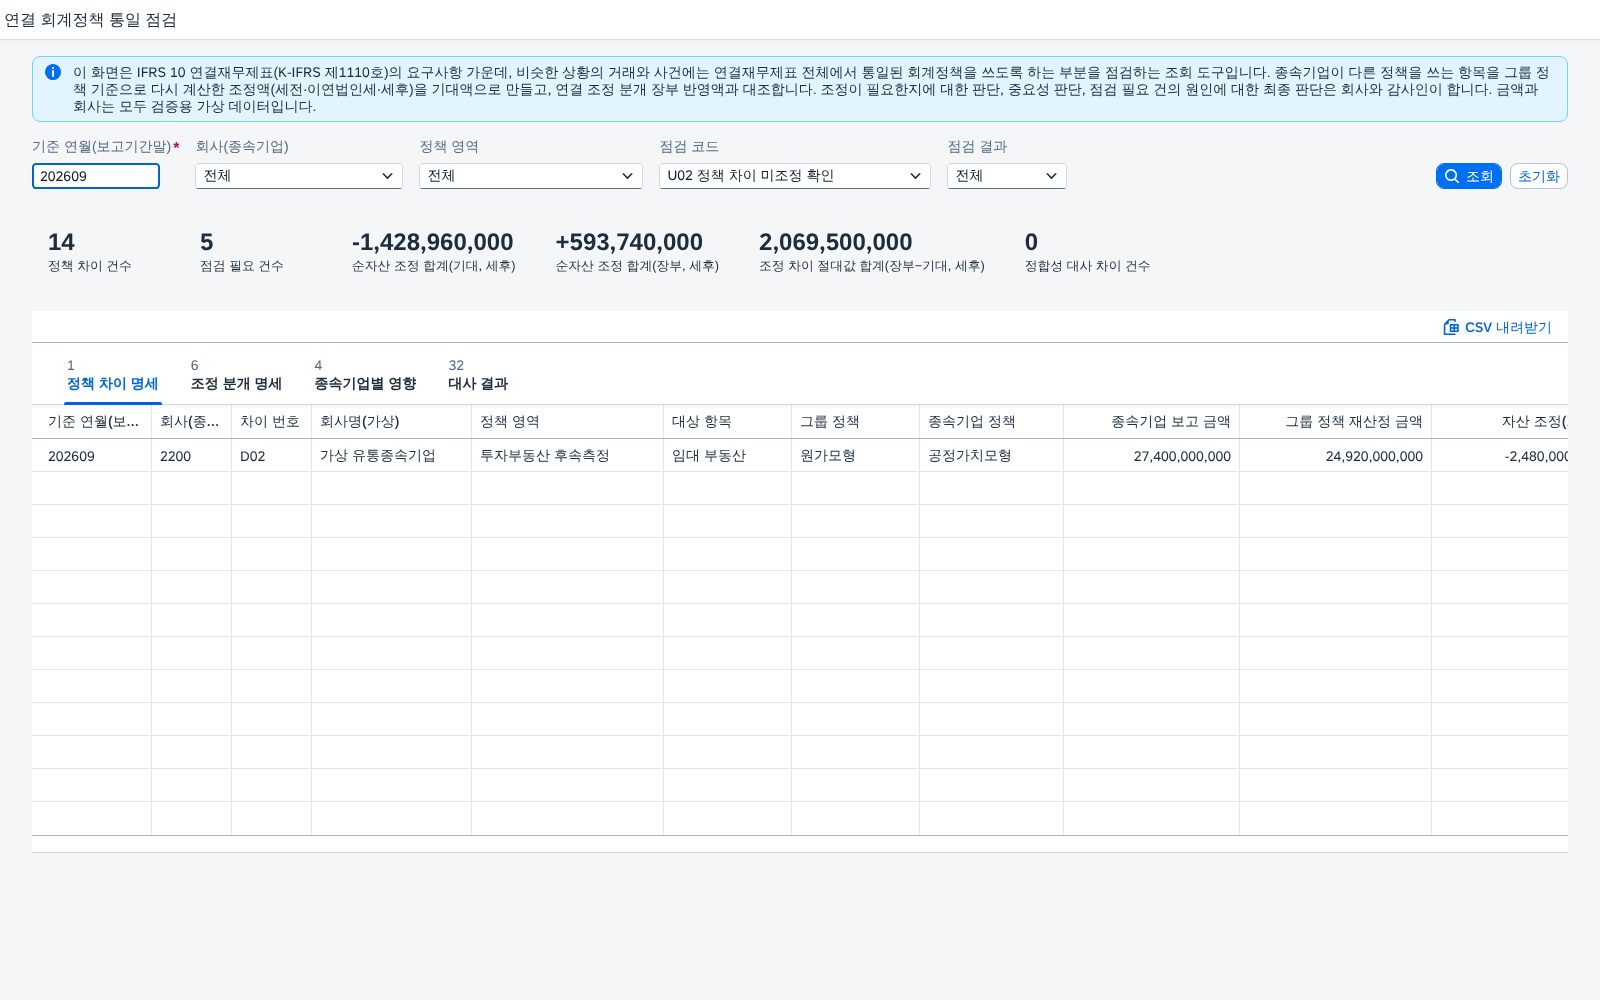Click the 차이 번호 column header
This screenshot has height=1000, width=1600.
pos(271,422)
